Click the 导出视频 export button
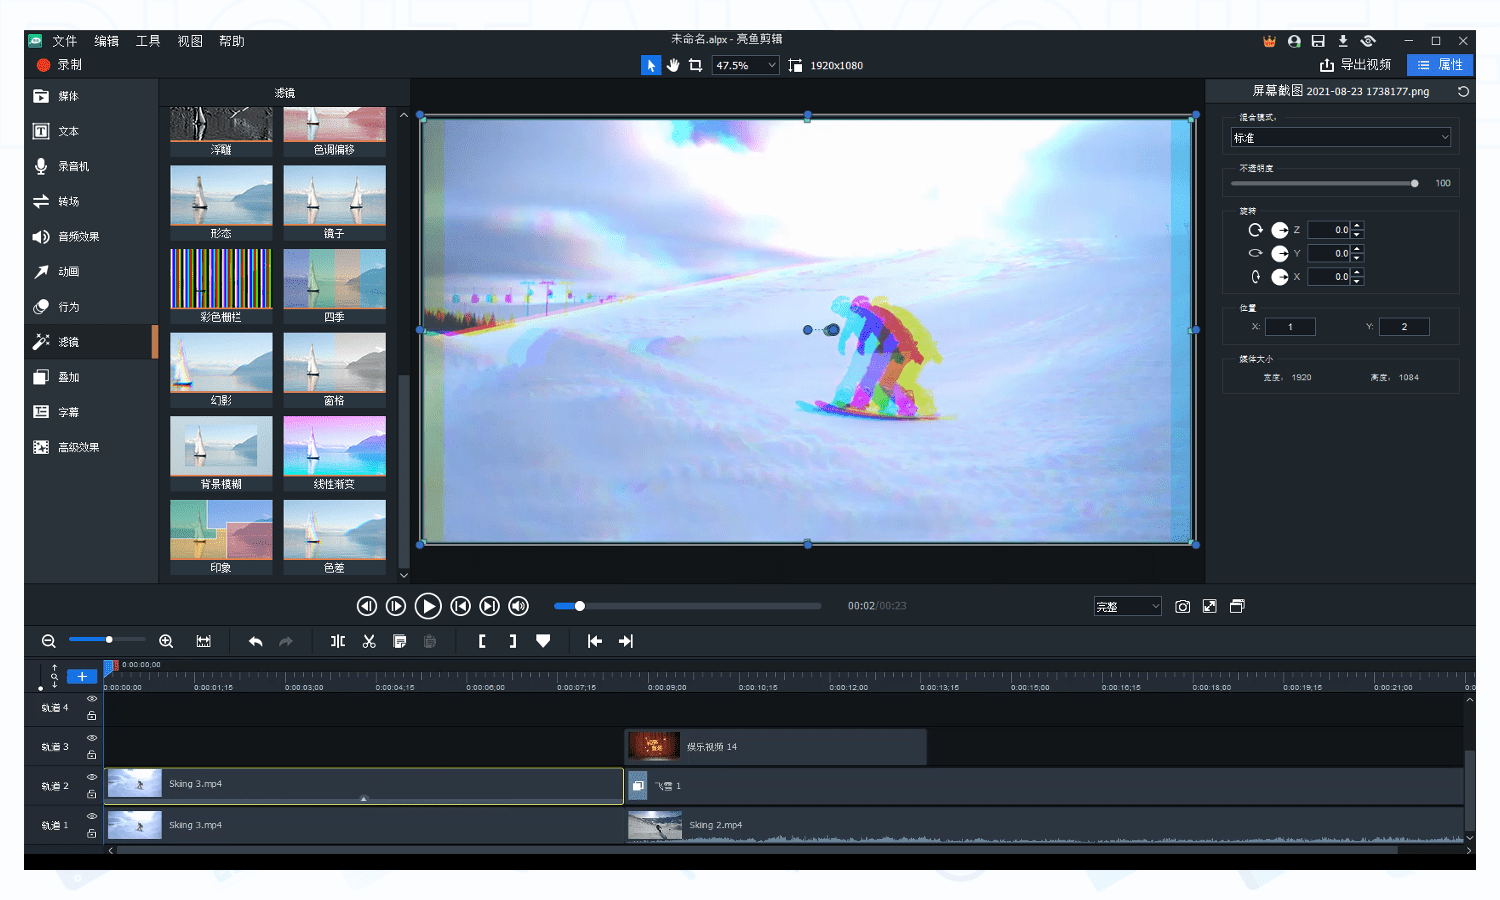 1355,65
